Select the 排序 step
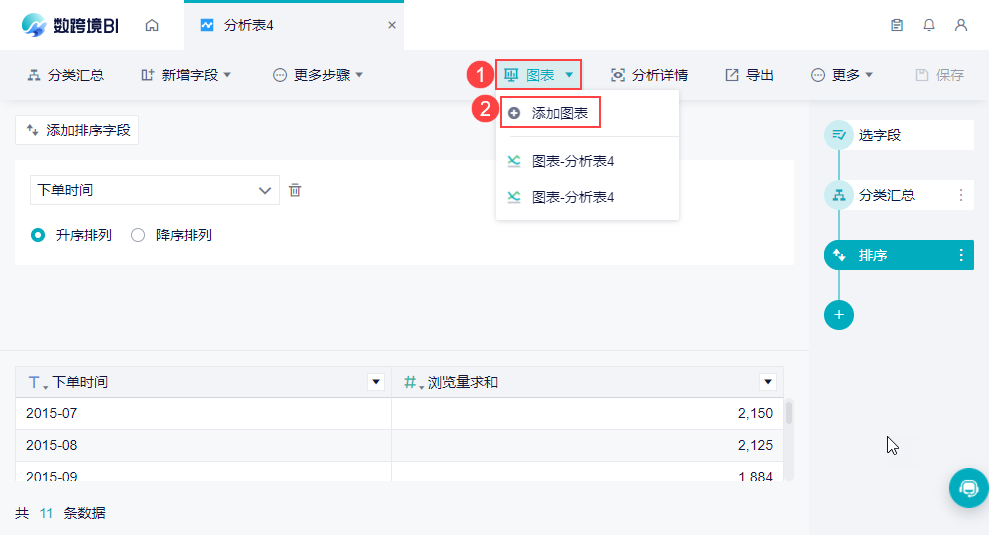The width and height of the screenshot is (989, 535). pos(899,255)
